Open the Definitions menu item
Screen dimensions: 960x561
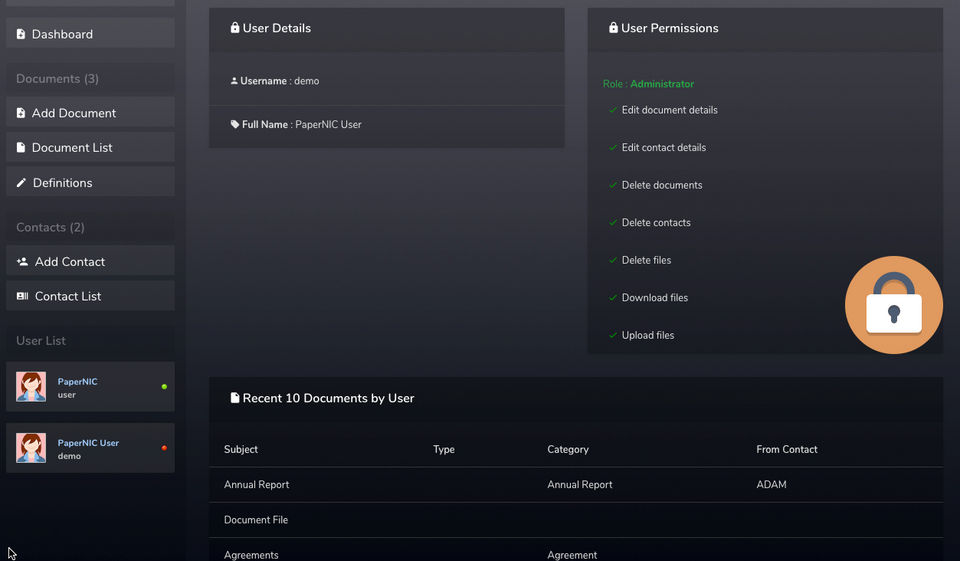coord(62,183)
